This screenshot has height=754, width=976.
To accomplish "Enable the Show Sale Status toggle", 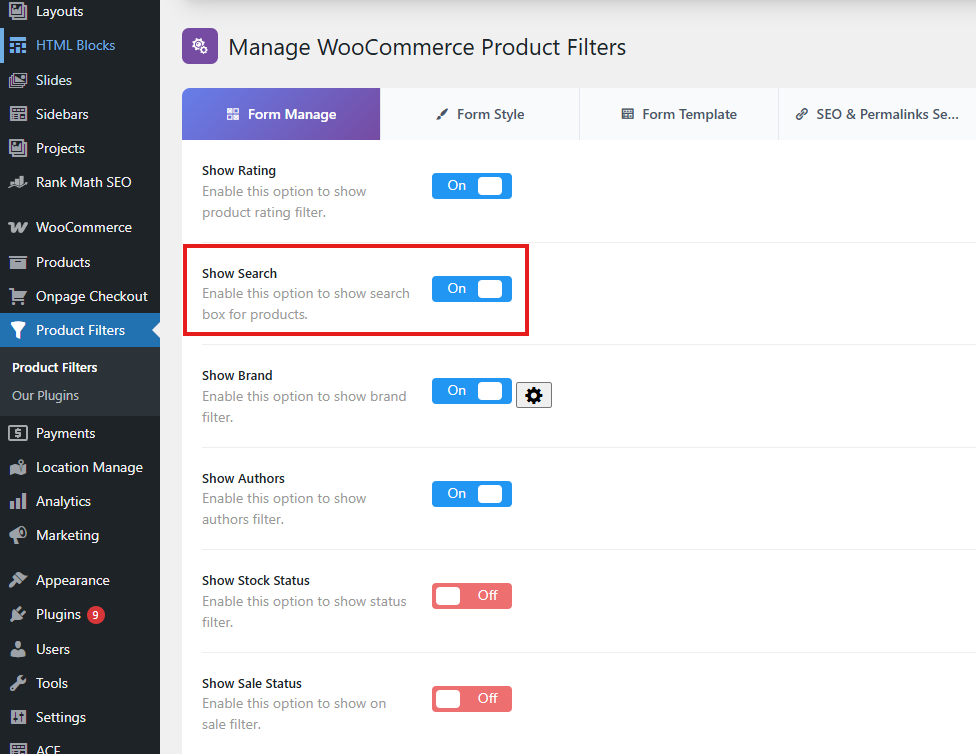I will pos(472,699).
